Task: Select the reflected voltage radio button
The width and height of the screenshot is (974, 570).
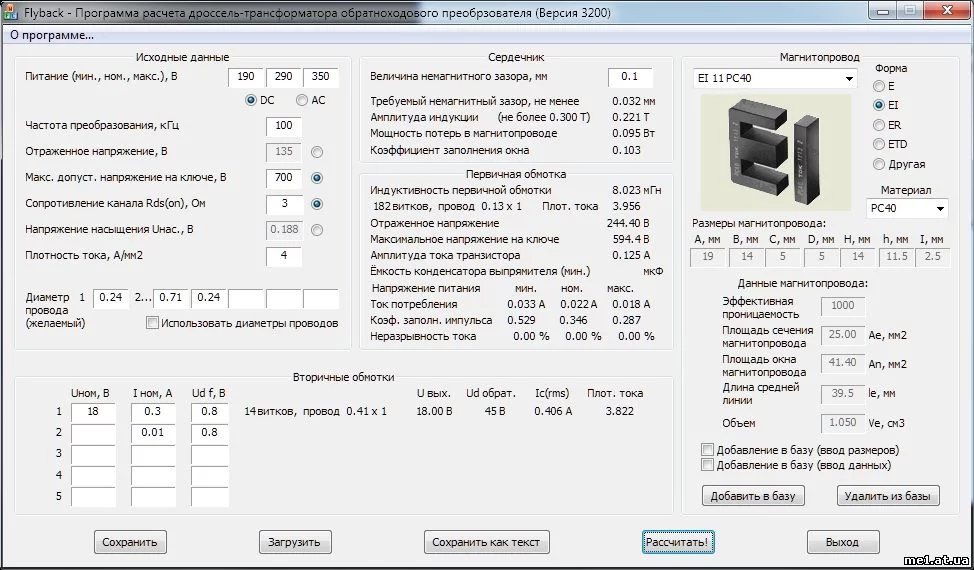Action: 317,152
